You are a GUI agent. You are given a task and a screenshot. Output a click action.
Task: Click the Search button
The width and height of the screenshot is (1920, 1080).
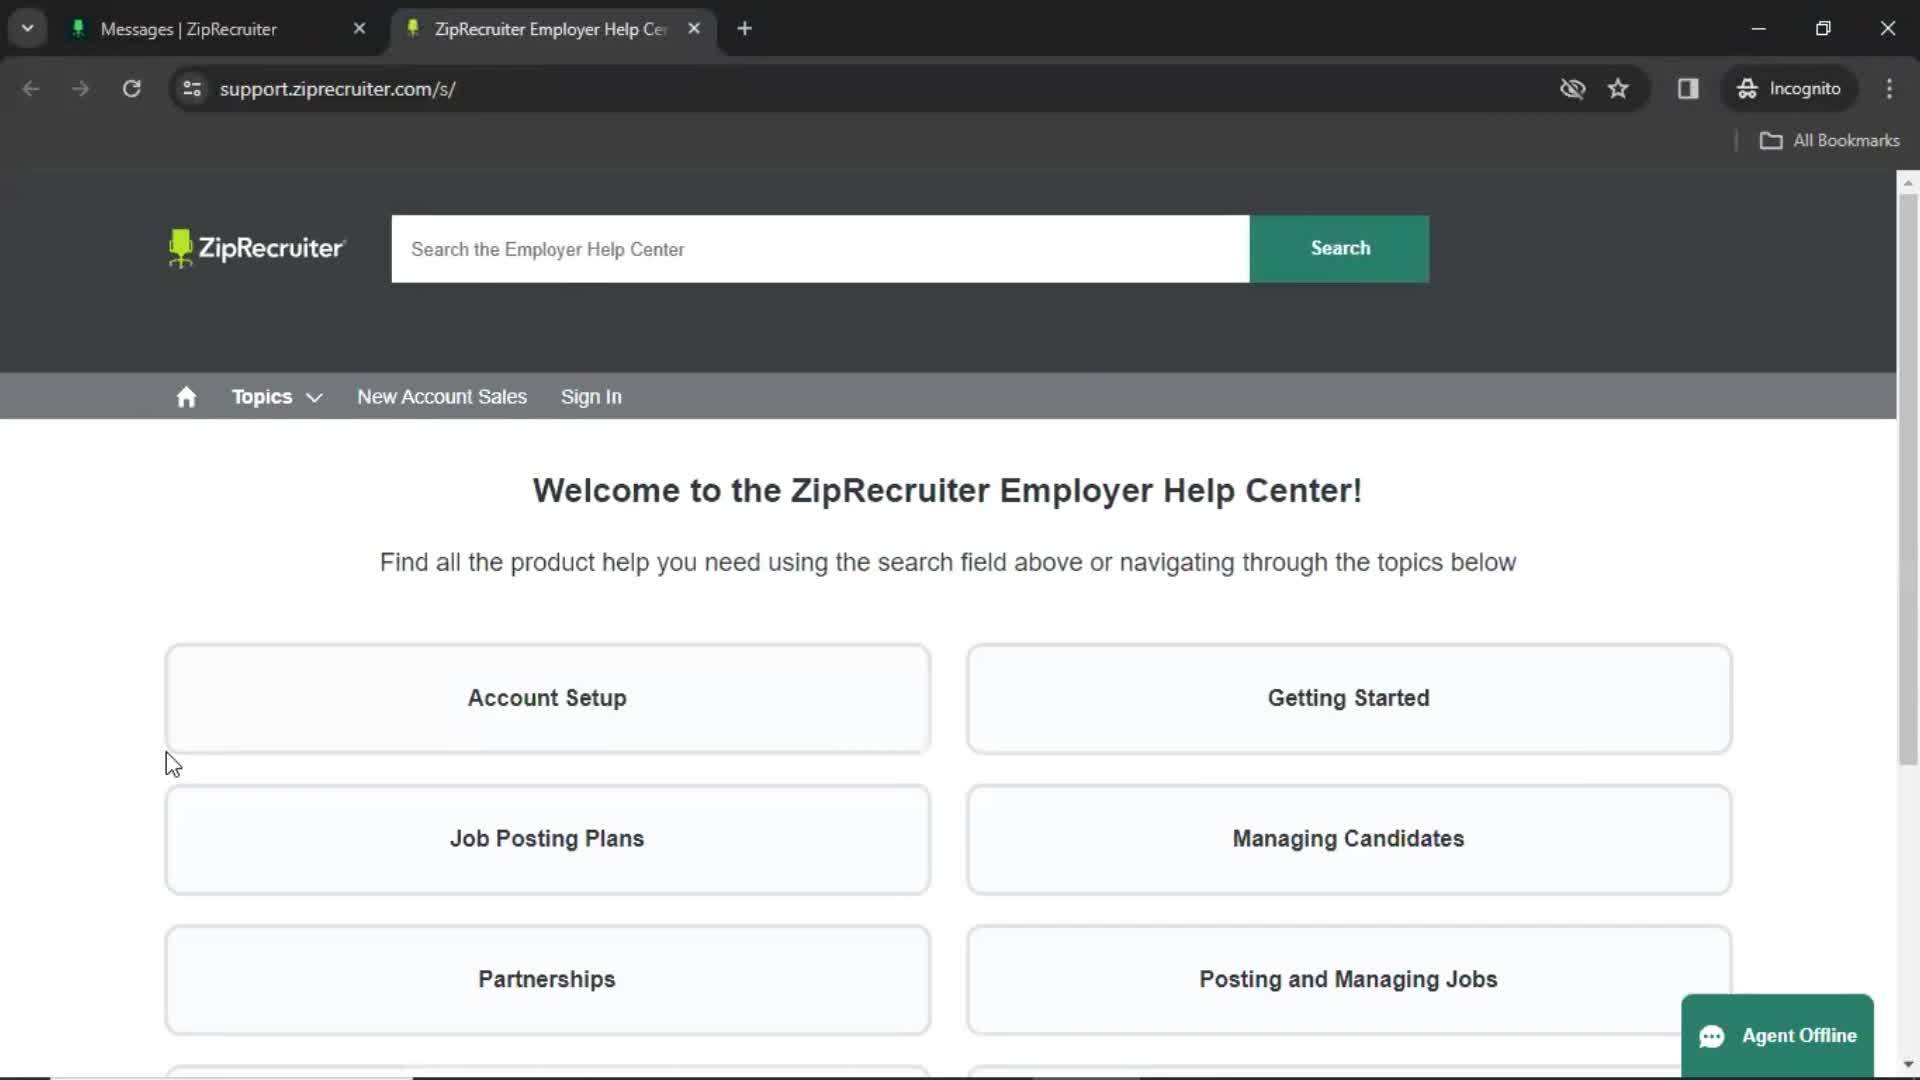[x=1341, y=248]
